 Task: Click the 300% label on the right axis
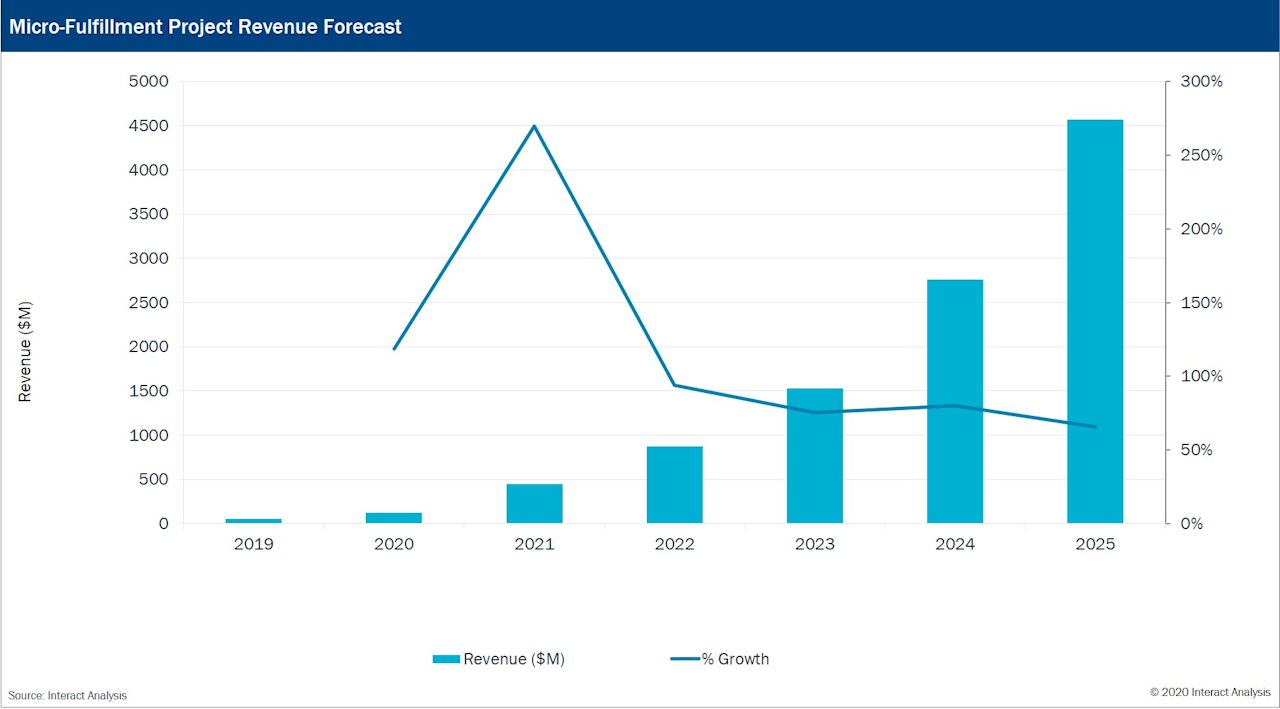tap(1202, 82)
